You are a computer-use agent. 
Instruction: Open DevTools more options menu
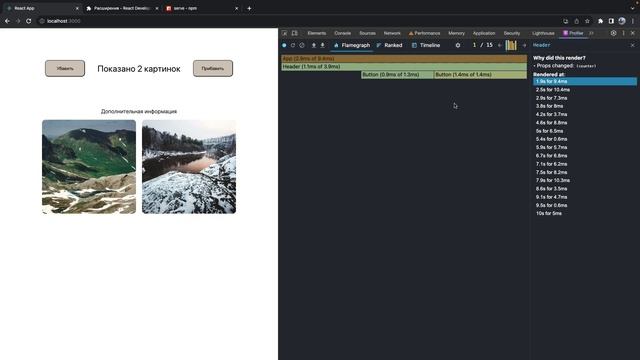[623, 33]
